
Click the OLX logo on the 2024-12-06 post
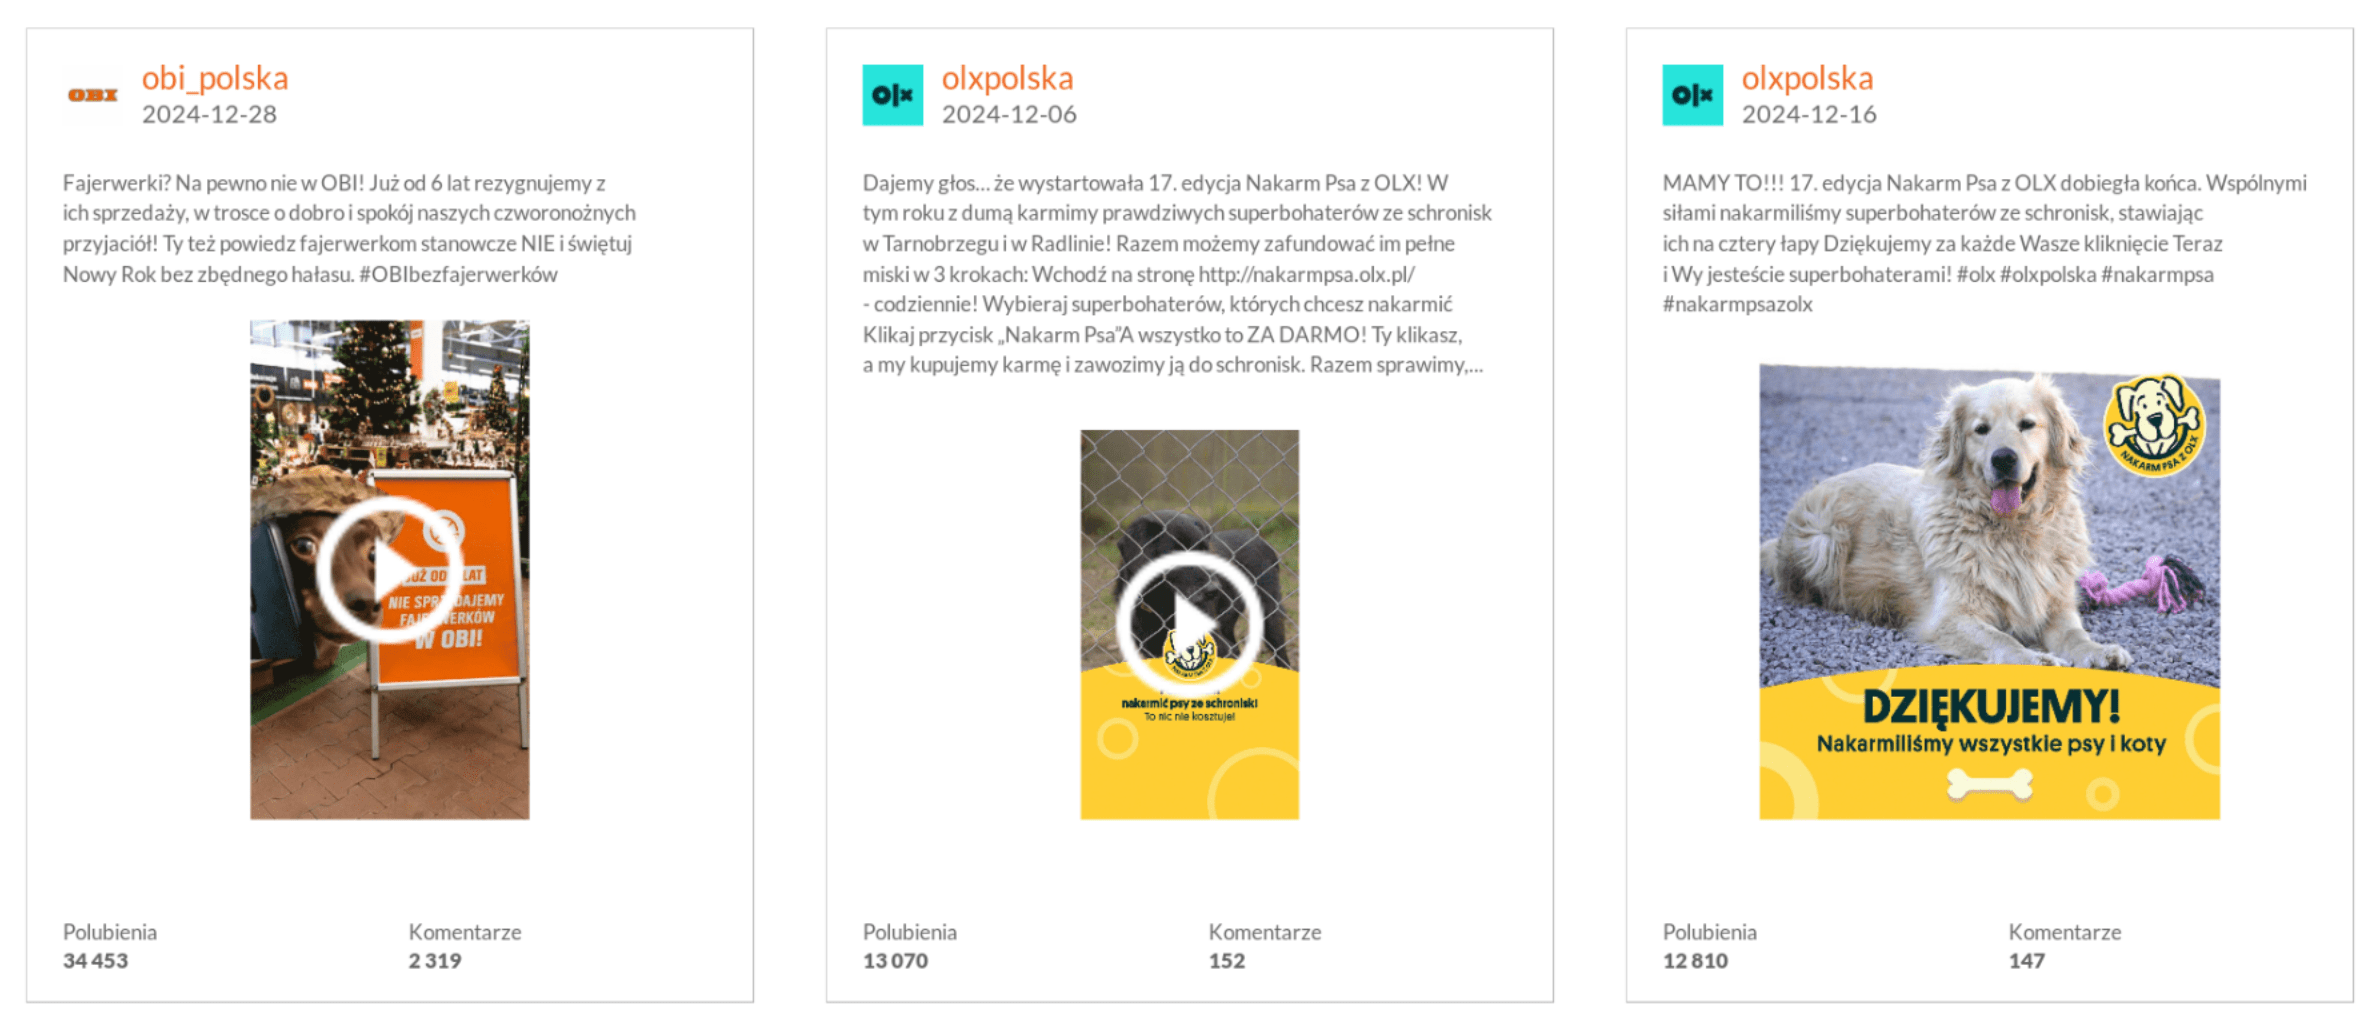[892, 95]
